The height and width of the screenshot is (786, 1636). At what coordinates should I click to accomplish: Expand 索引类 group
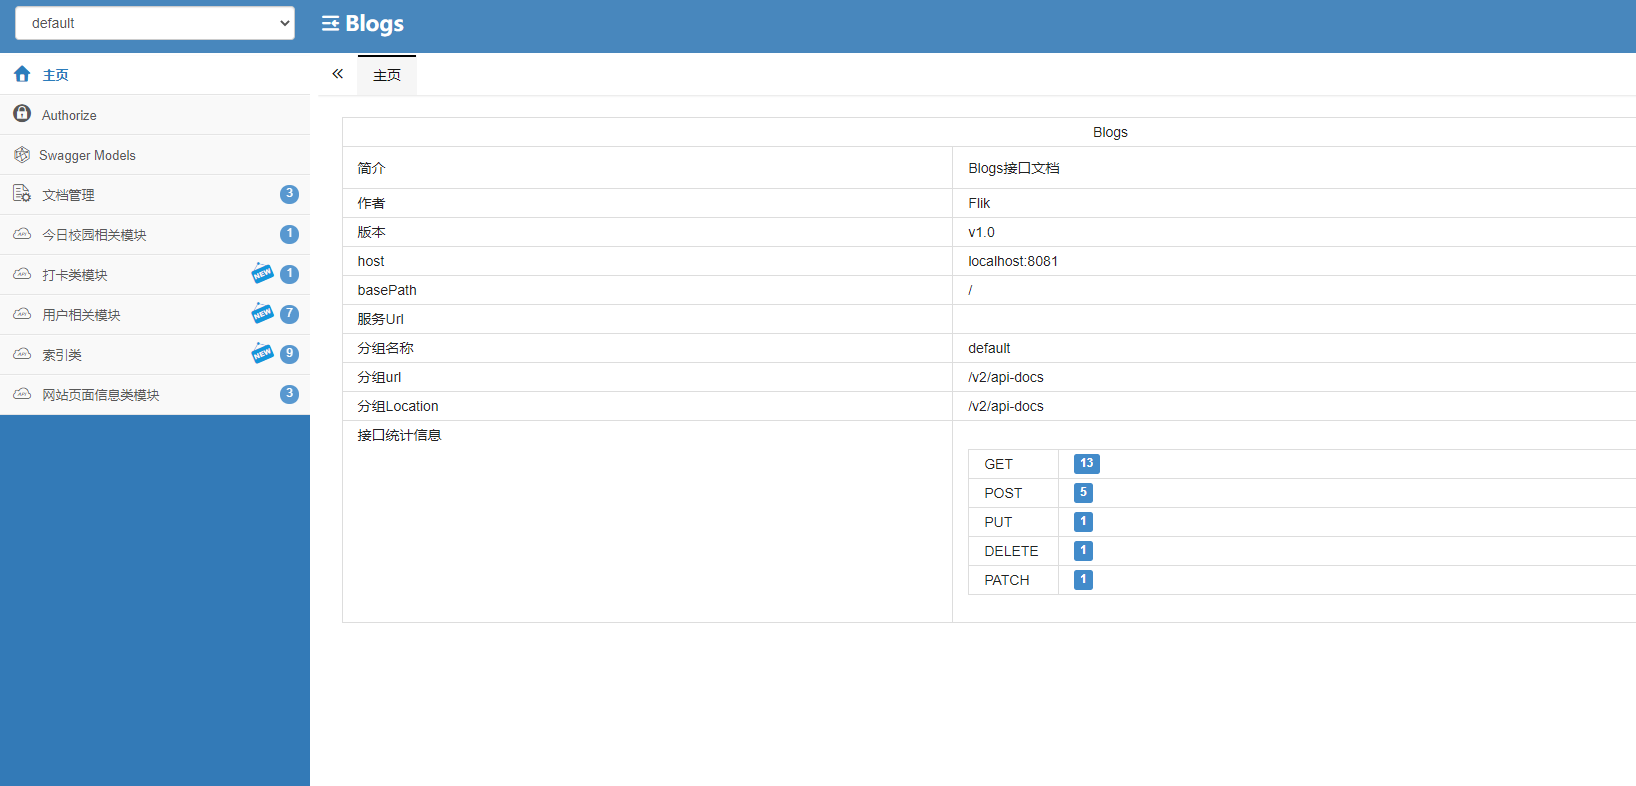(x=155, y=355)
